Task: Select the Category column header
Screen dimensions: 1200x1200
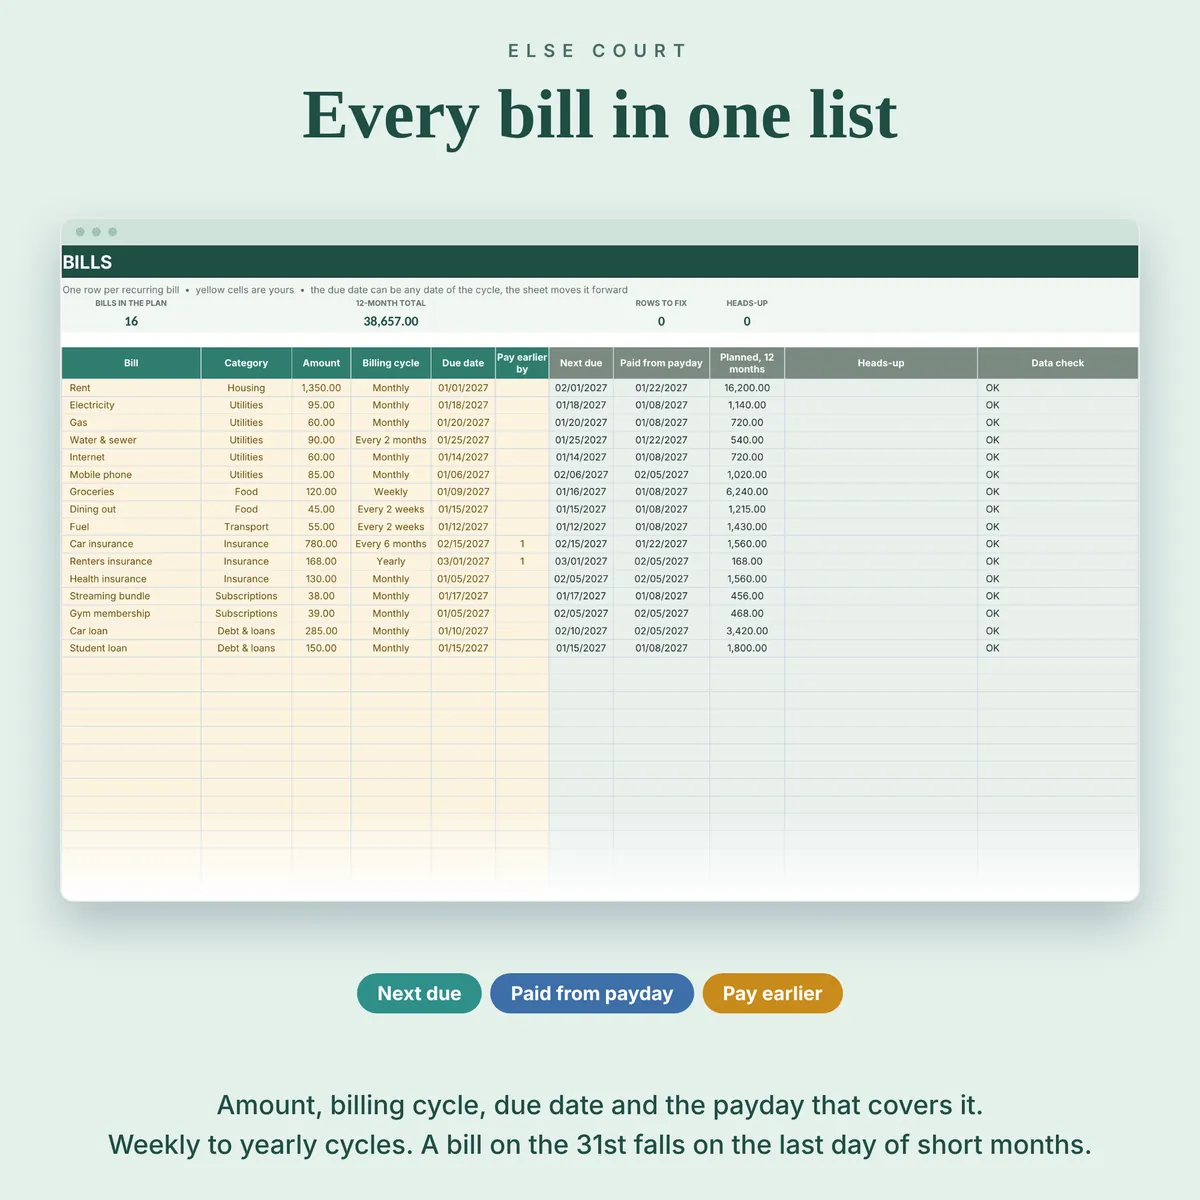Action: [246, 363]
